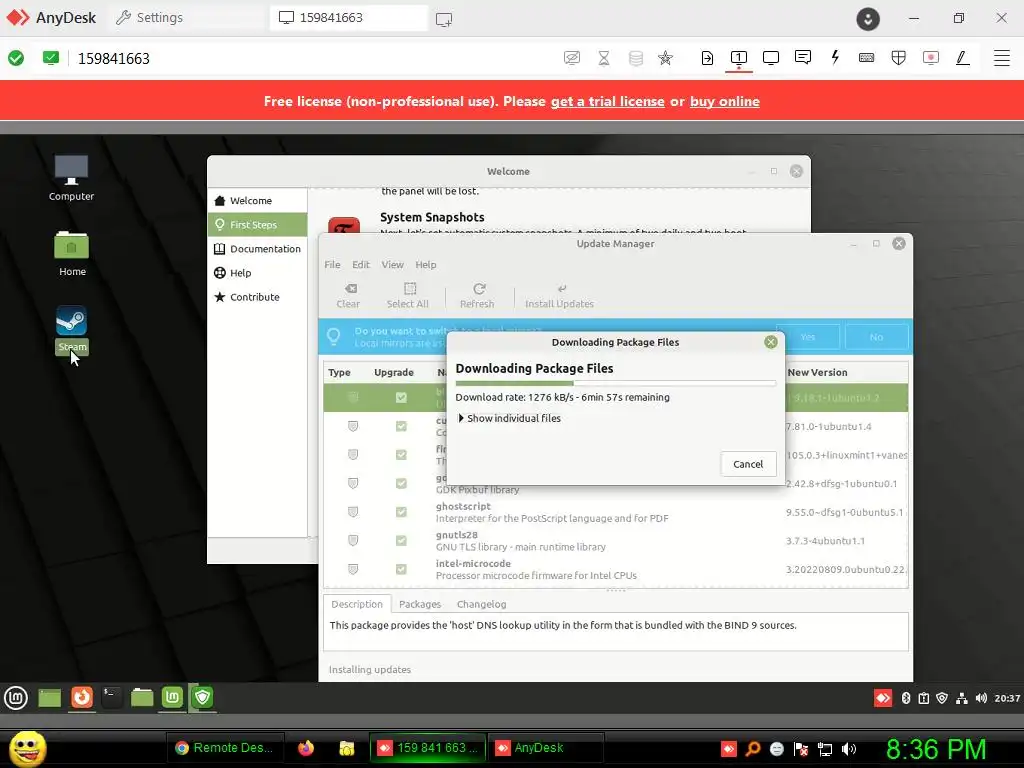Switch to the Packages tab
The image size is (1024, 768).
tap(420, 604)
